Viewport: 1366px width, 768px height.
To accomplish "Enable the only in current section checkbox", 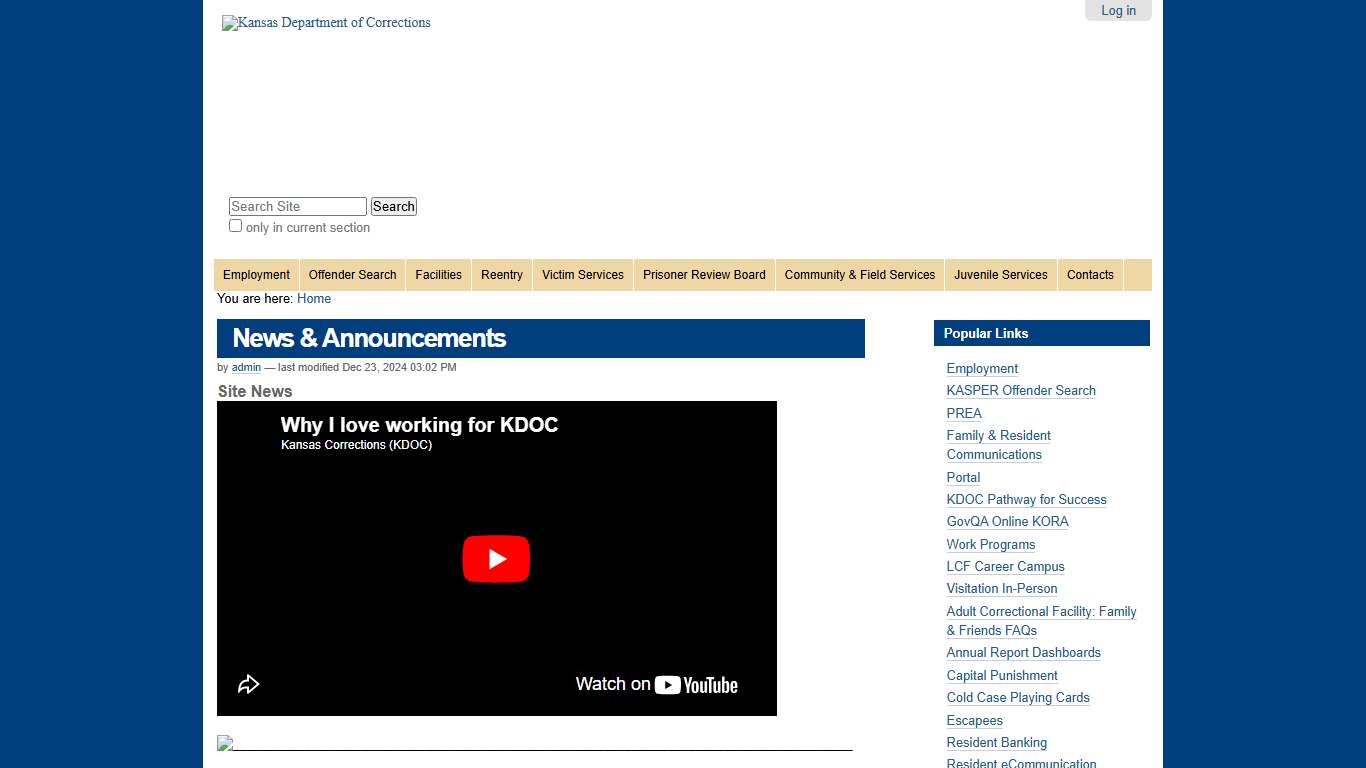I will point(236,226).
